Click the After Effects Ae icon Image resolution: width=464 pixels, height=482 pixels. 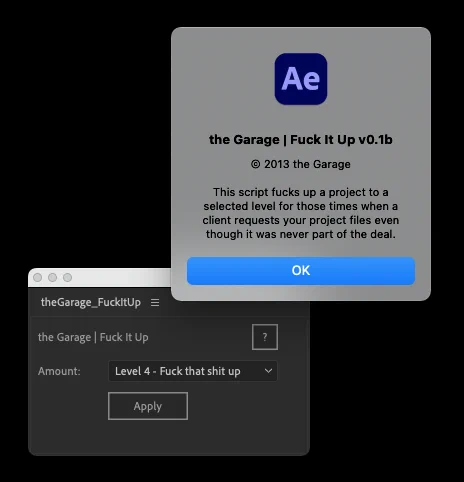301,79
